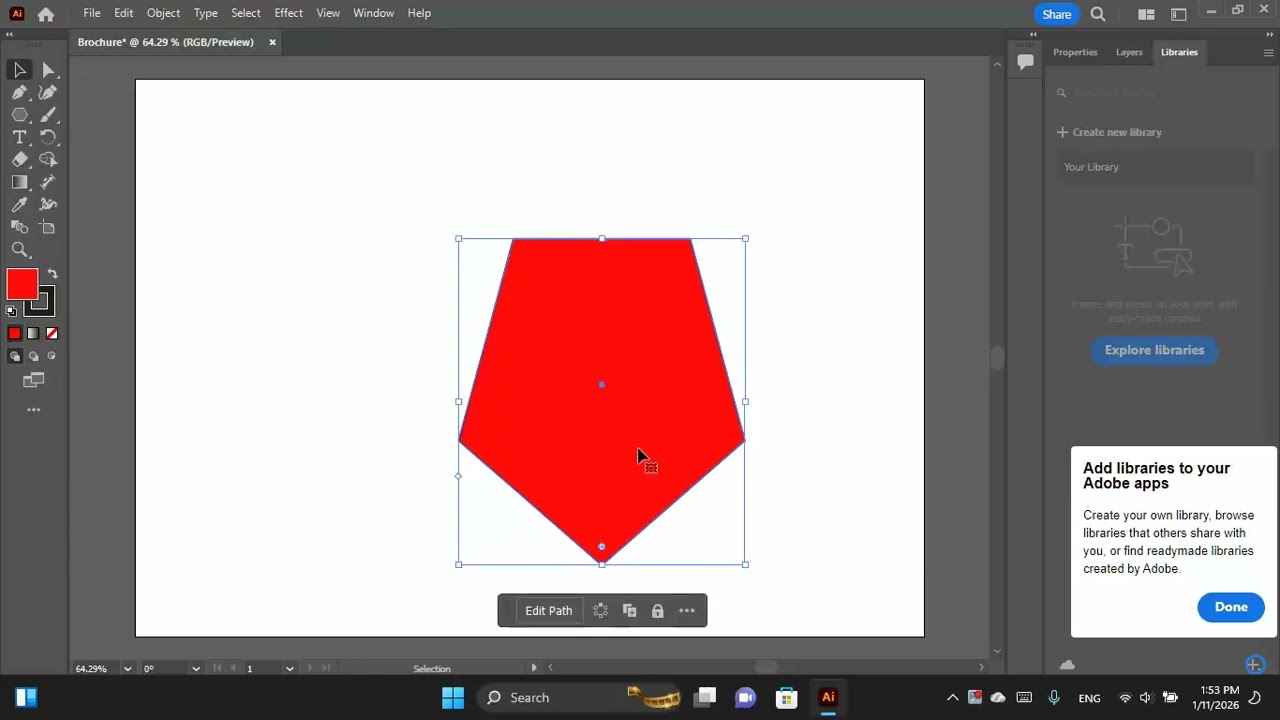The height and width of the screenshot is (720, 1280).
Task: Close the Brochure document tab
Action: coord(272,42)
